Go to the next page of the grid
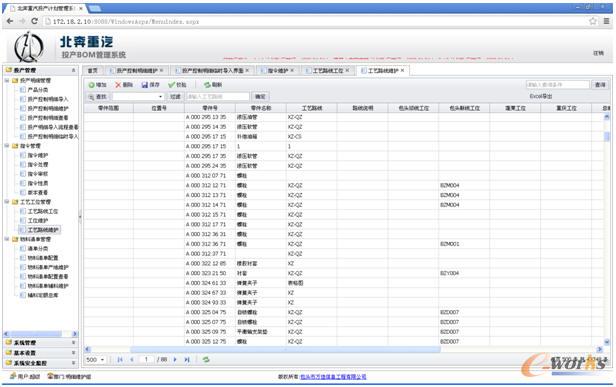This screenshot has height=387, width=616. (x=175, y=359)
